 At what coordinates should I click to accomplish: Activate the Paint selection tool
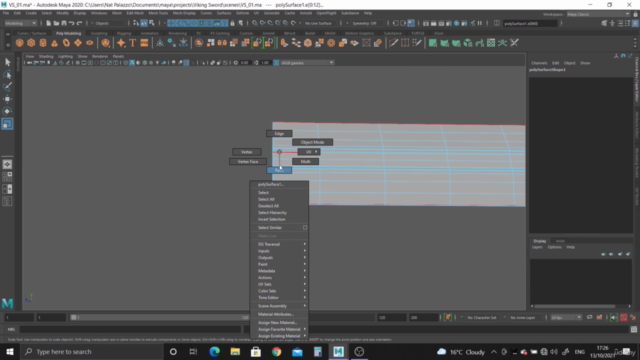point(7,87)
